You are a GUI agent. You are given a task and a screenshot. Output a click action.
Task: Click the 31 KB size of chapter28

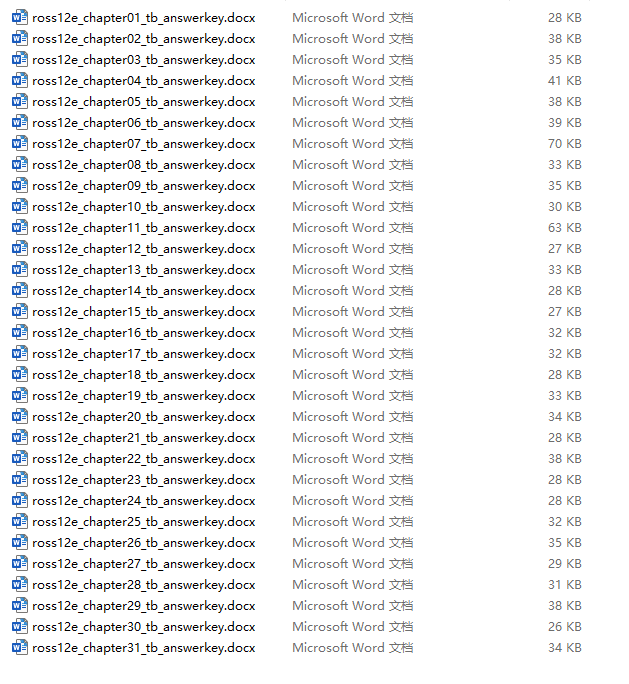click(x=565, y=585)
